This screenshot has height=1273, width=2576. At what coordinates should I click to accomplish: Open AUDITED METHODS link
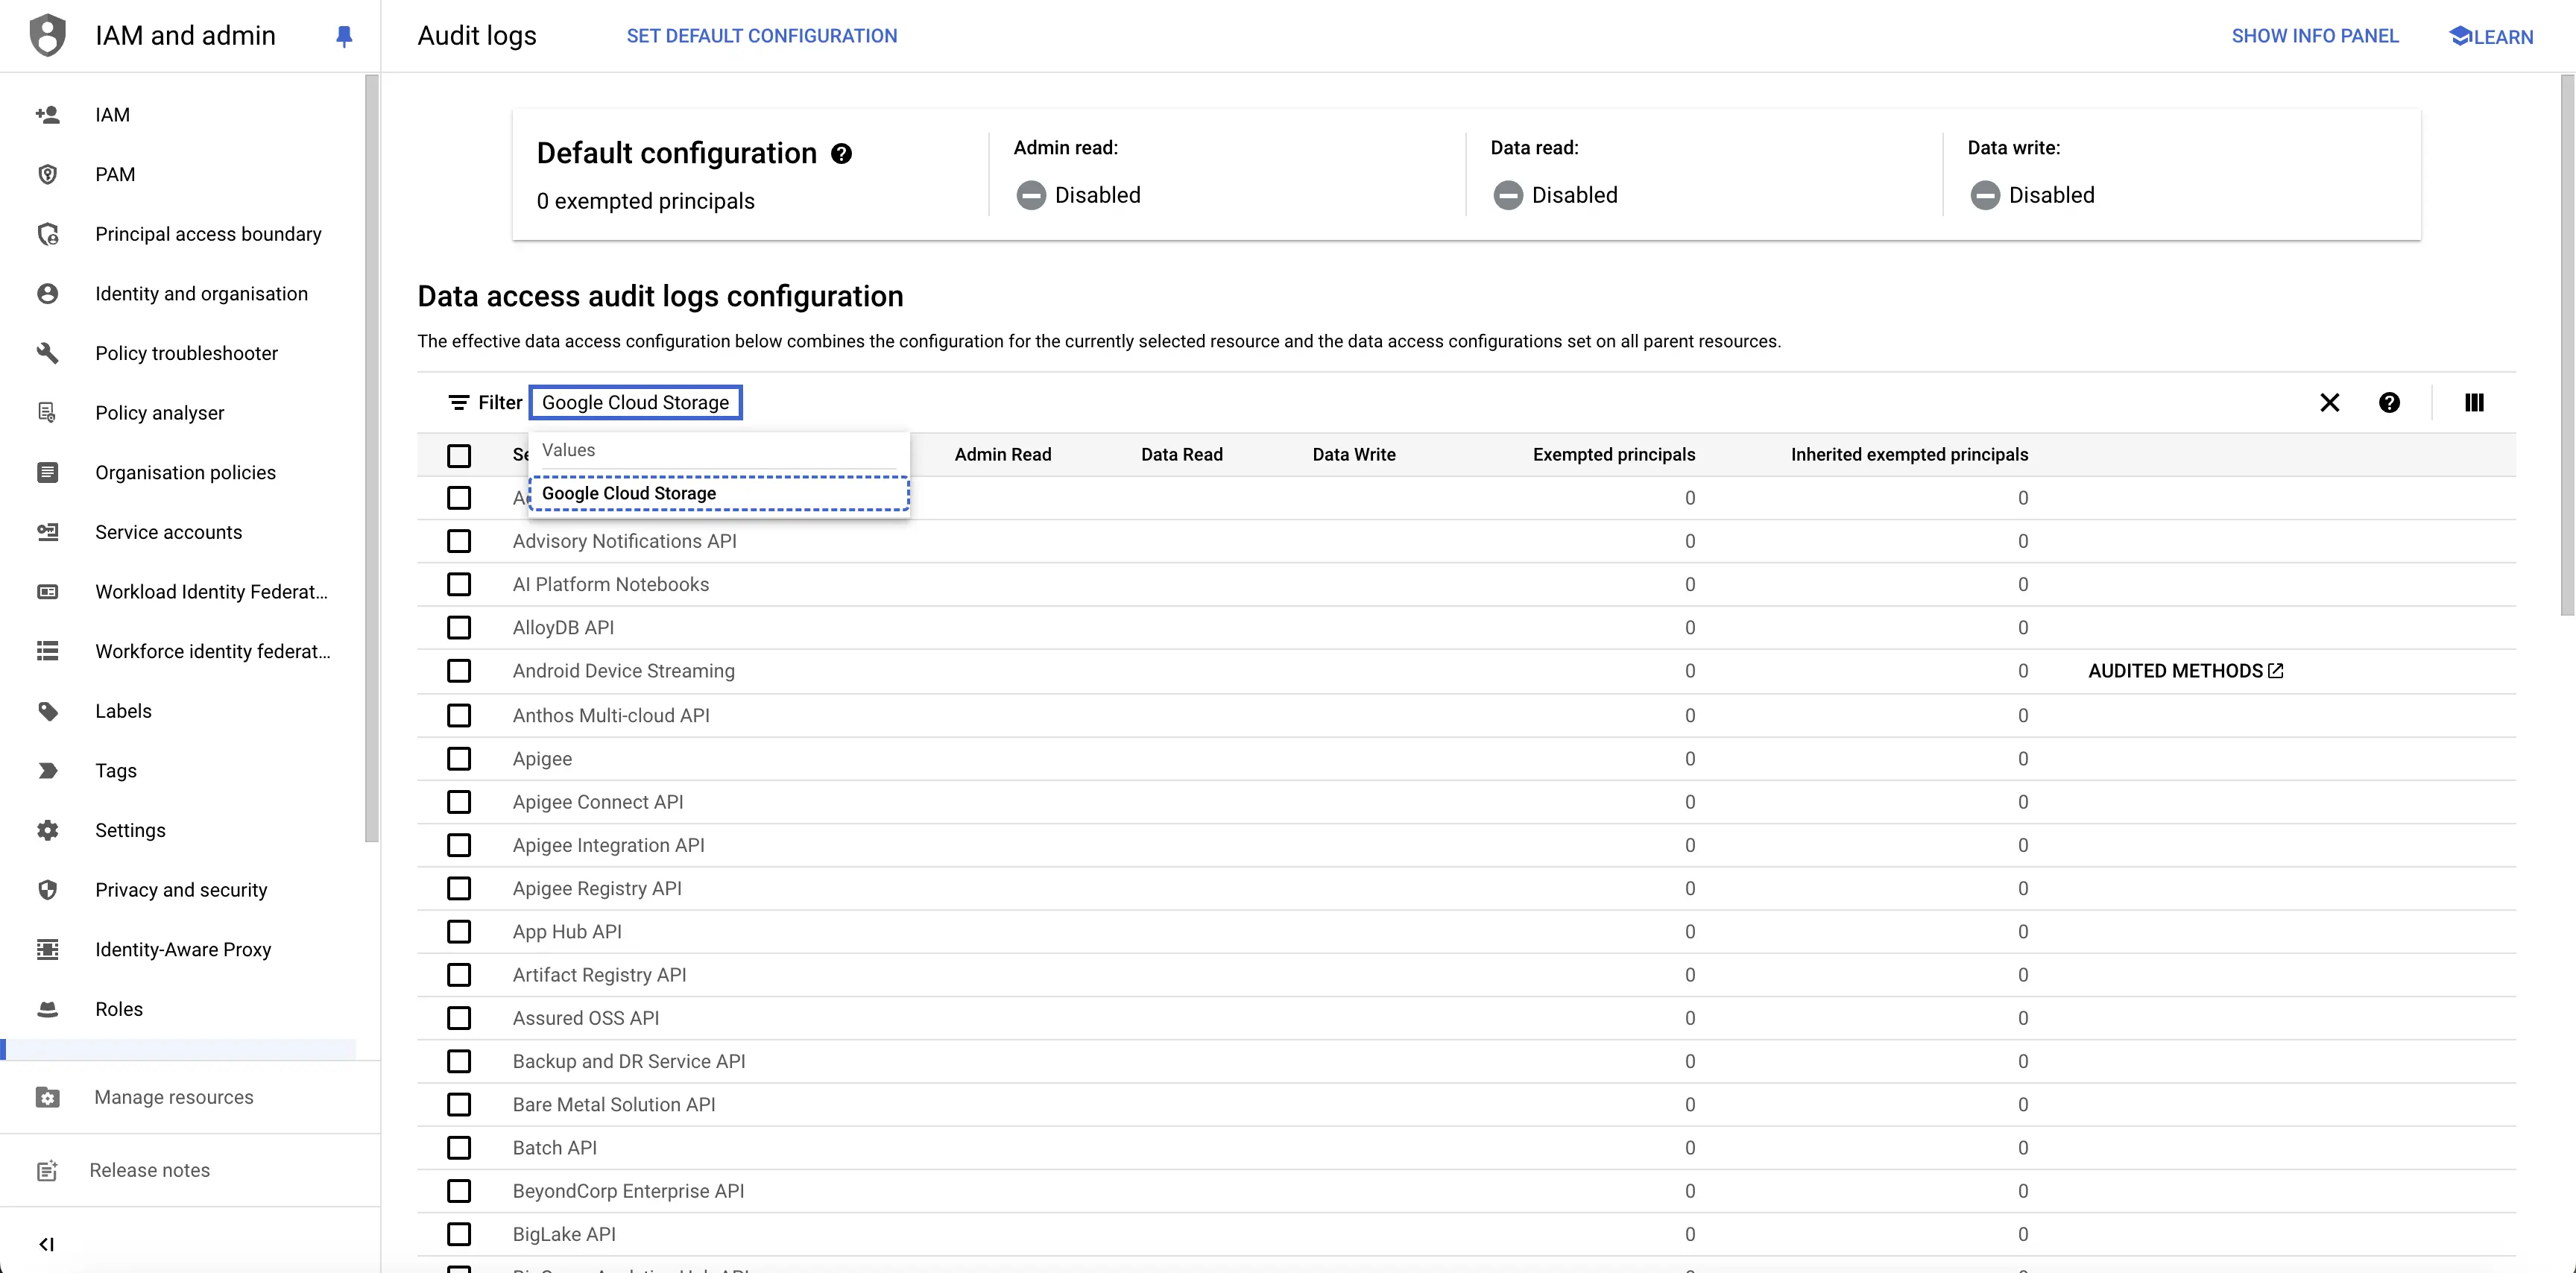2185,671
